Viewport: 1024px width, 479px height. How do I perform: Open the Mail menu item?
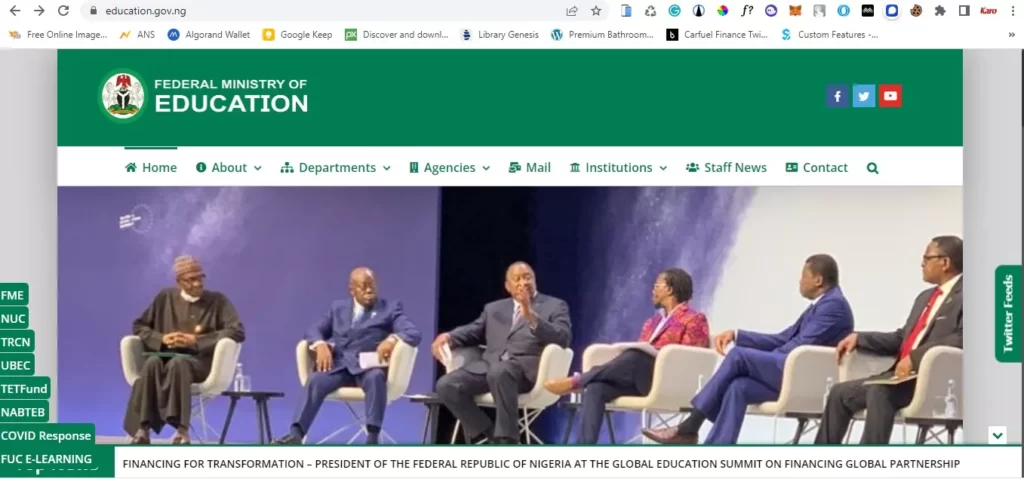pyautogui.click(x=530, y=168)
